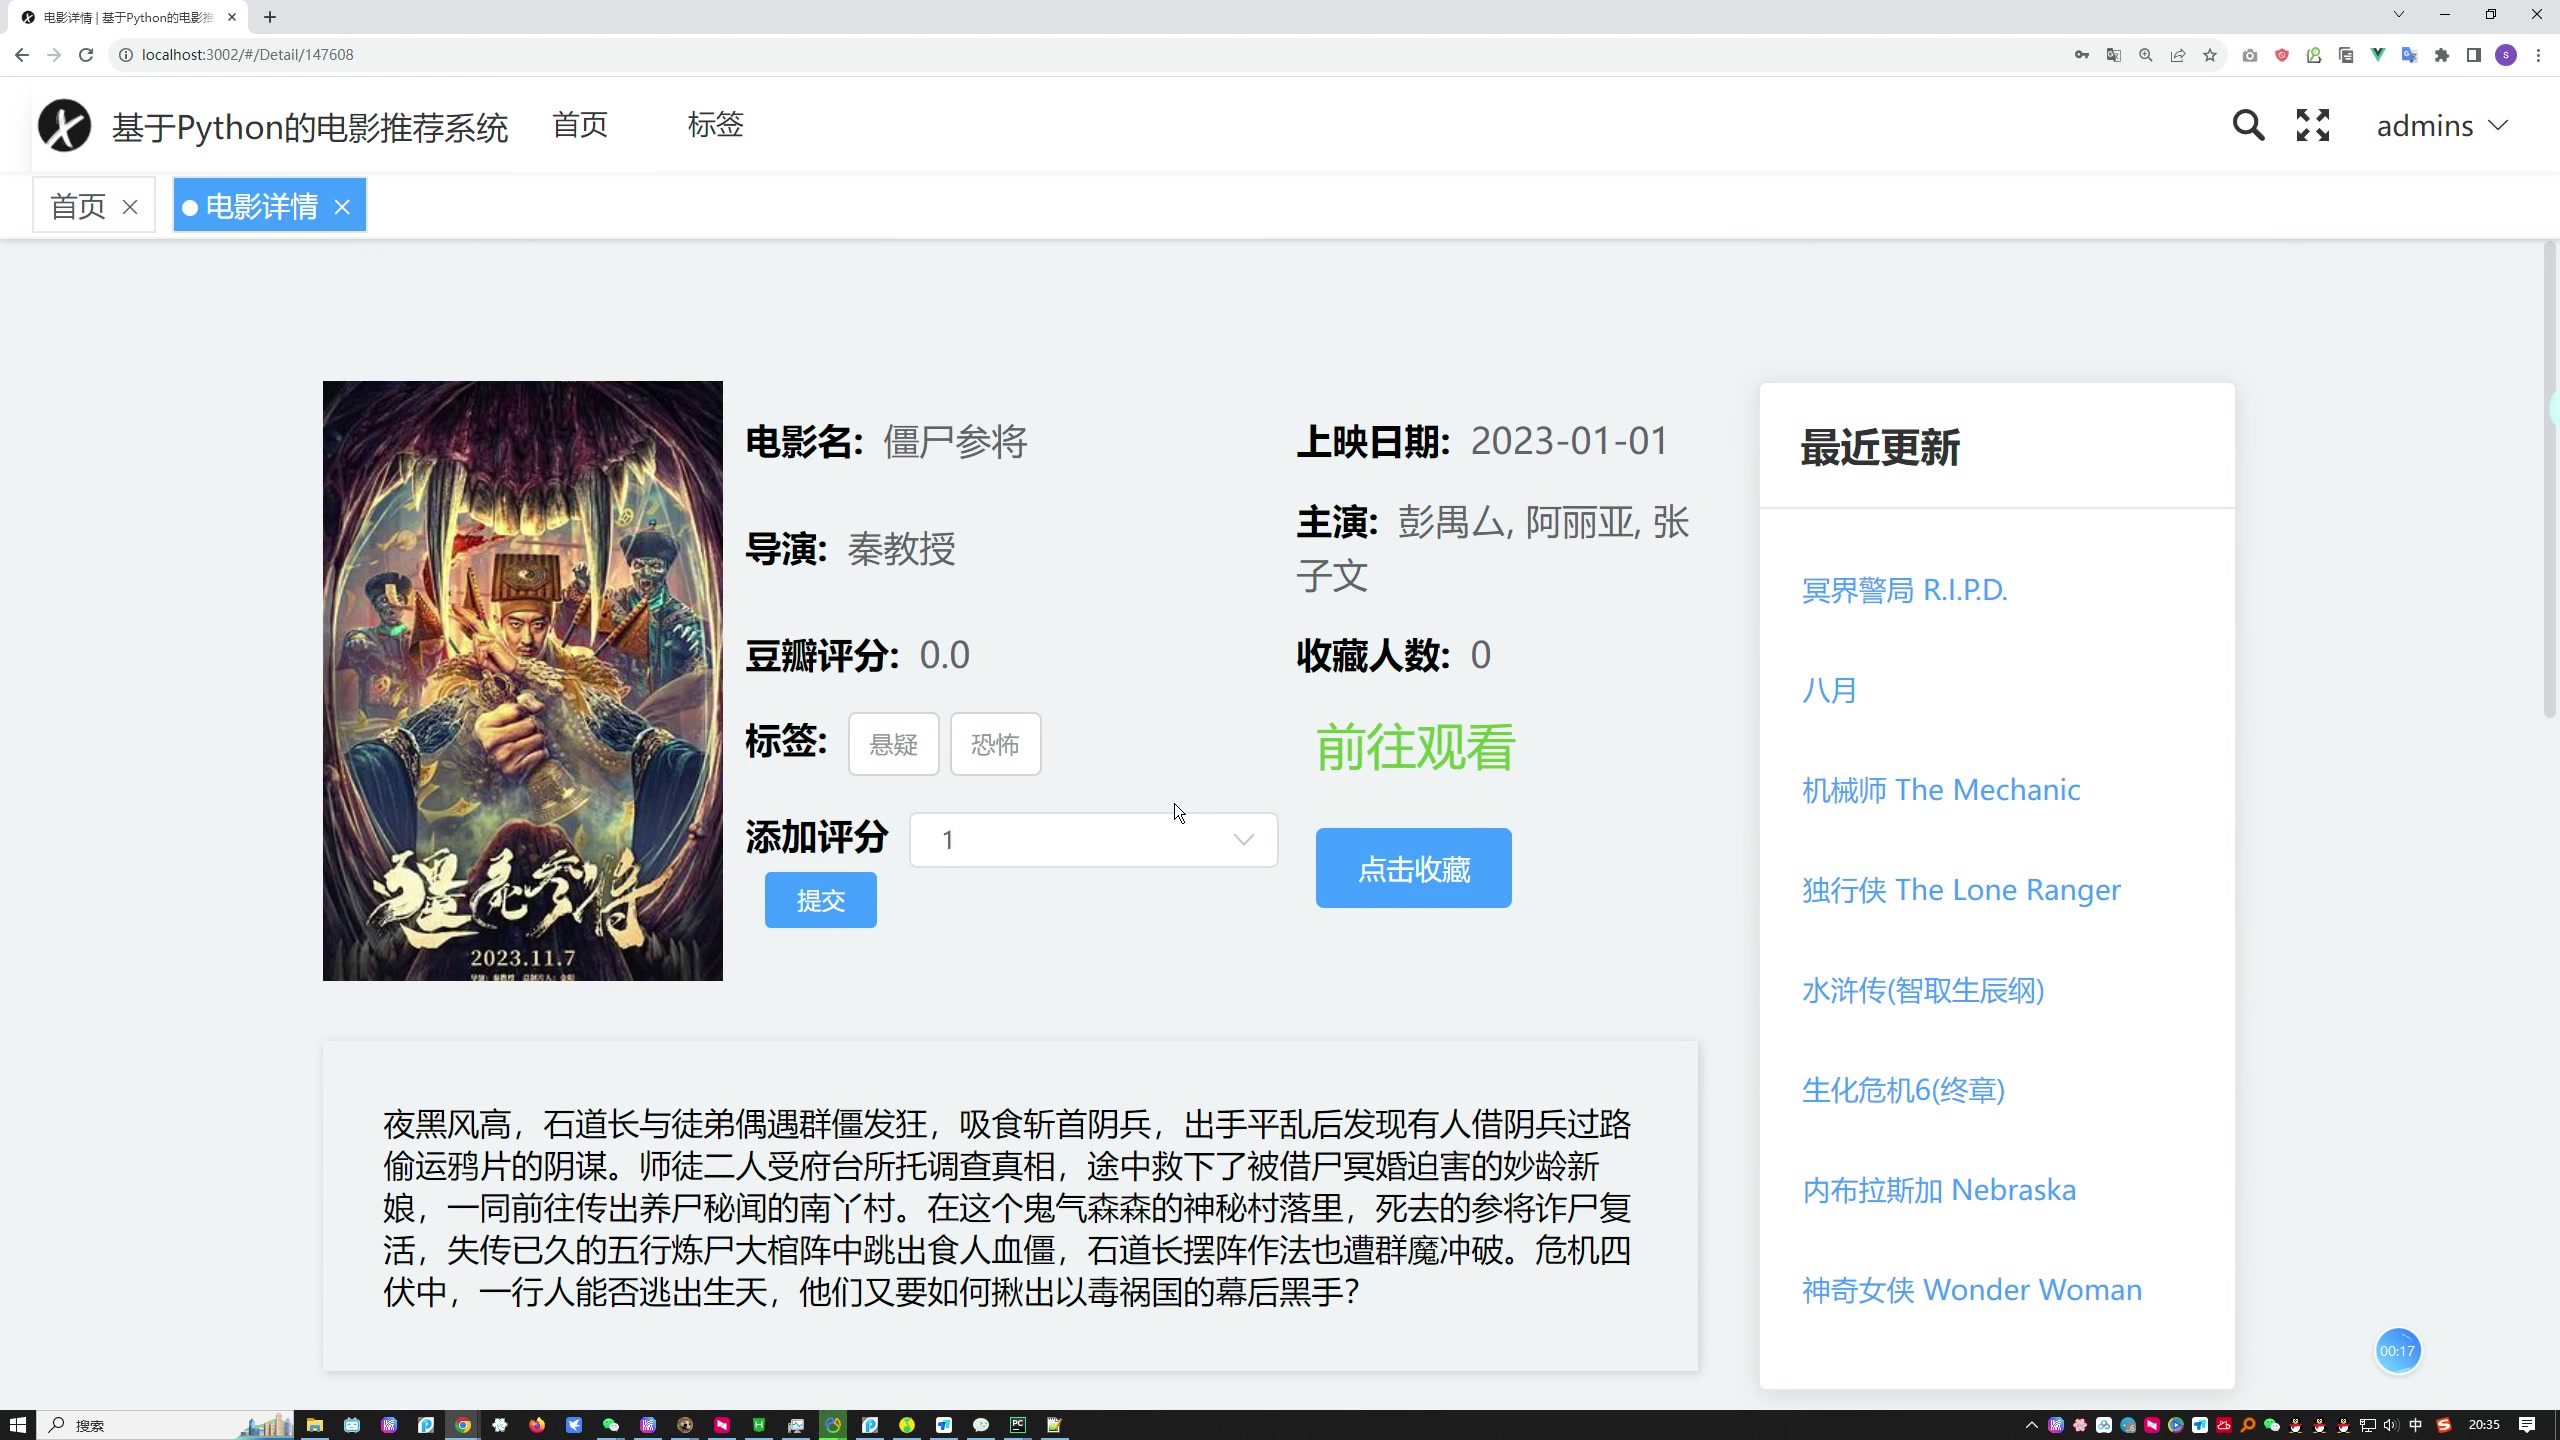
Task: Open the admins user dropdown
Action: pos(2442,126)
